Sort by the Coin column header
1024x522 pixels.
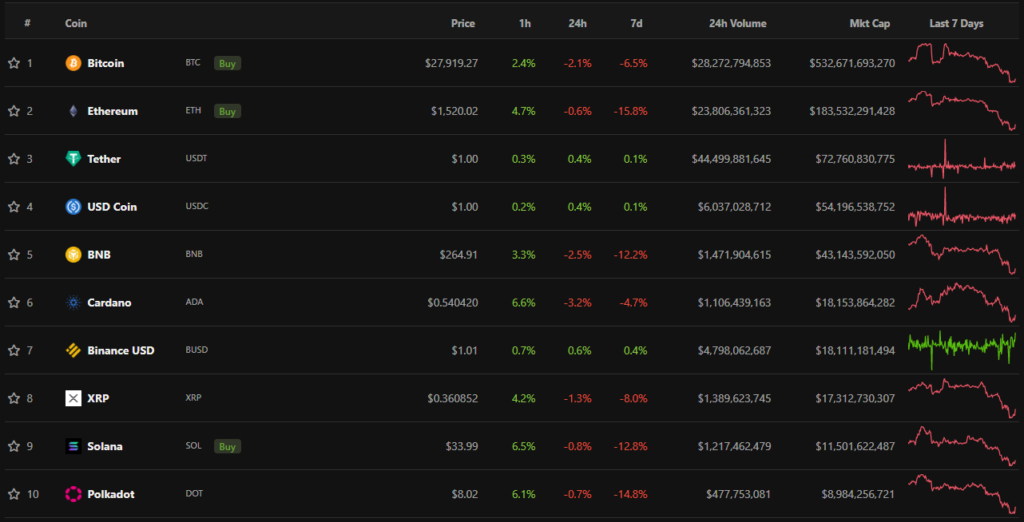(x=75, y=23)
